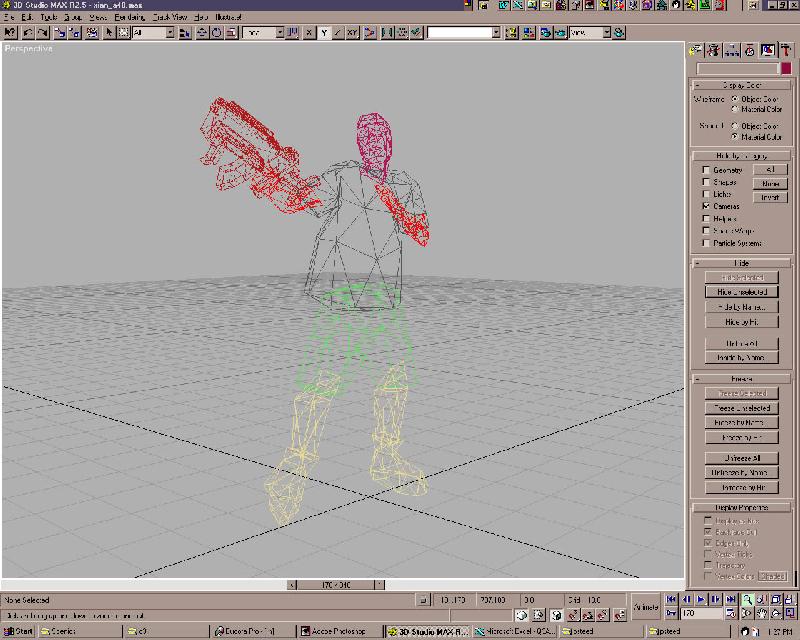This screenshot has height=640, width=800.
Task: Collapse the Freeze rollout
Action: (x=741, y=379)
